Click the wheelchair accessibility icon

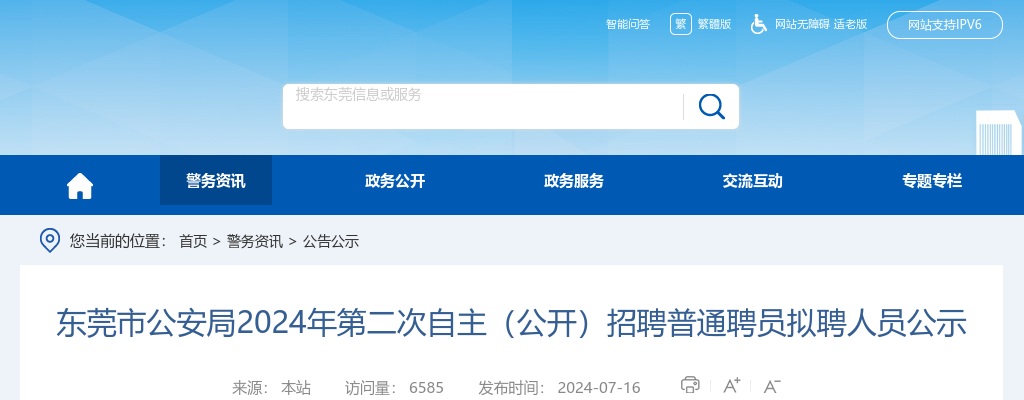759,24
